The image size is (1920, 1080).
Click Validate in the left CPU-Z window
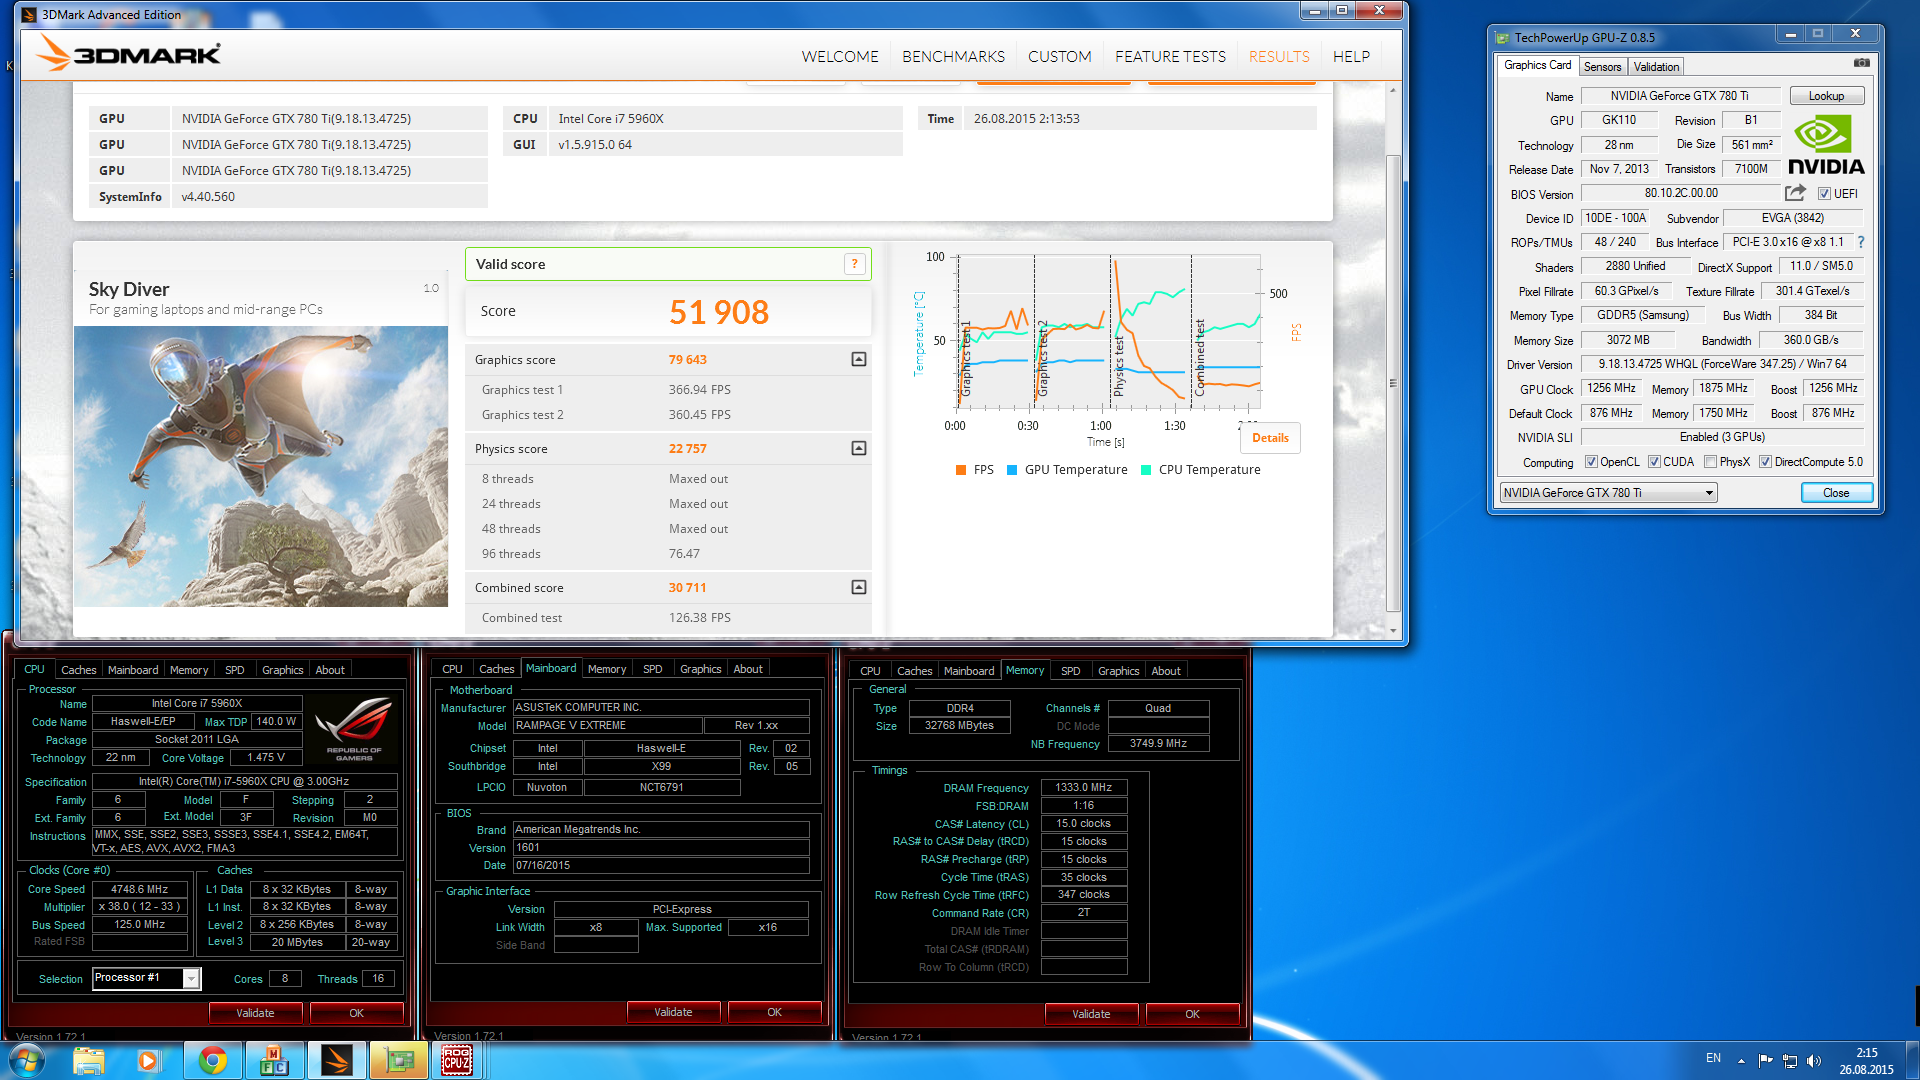[255, 1013]
